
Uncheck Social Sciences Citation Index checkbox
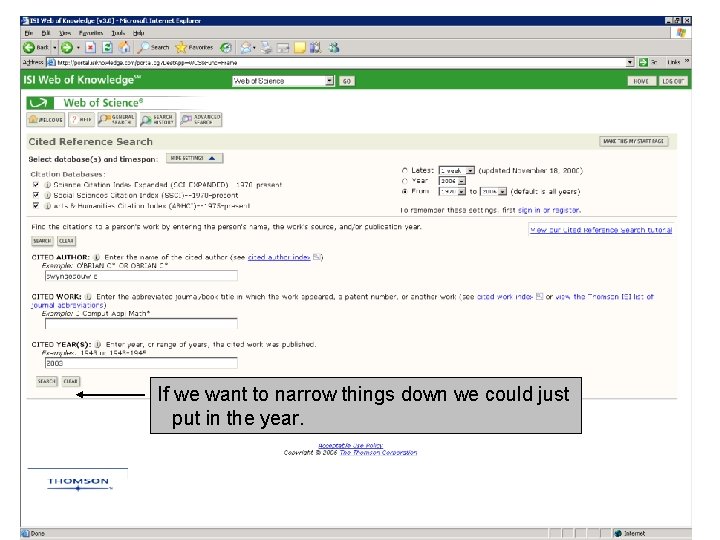(36, 195)
